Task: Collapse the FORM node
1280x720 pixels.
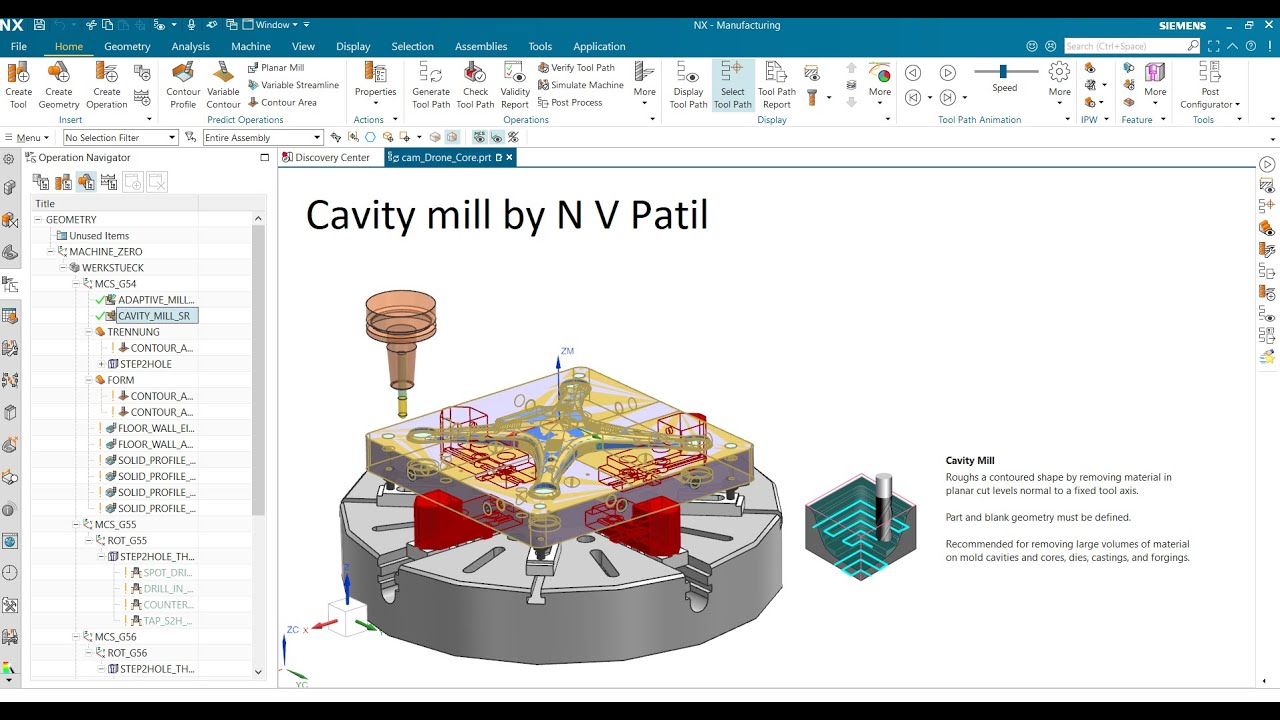Action: 88,380
